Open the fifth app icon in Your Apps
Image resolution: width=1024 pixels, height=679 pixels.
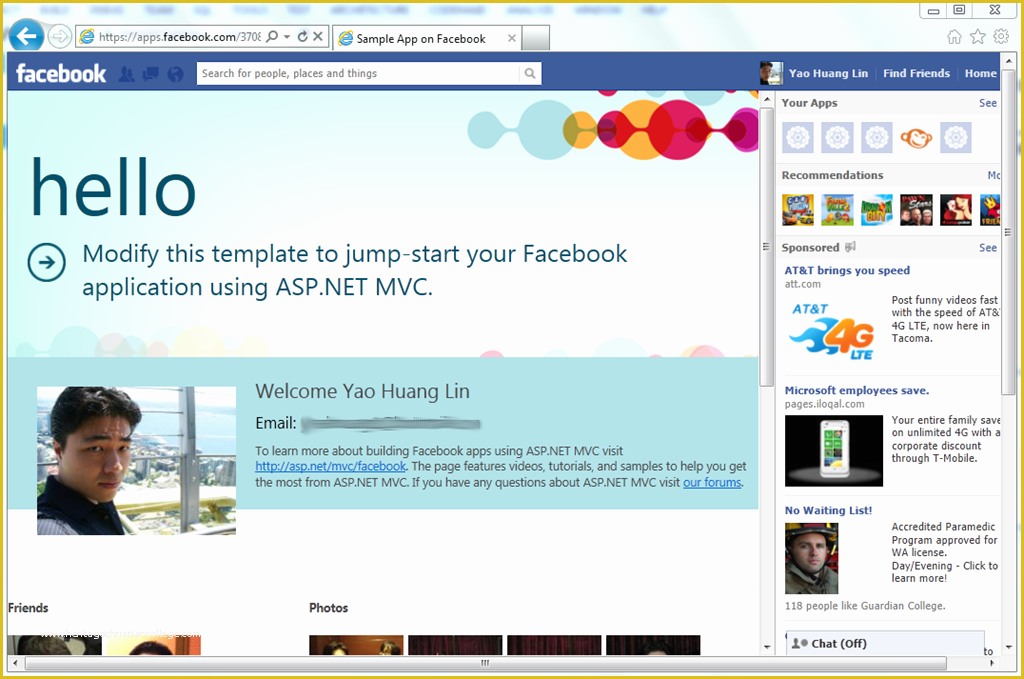tap(955, 138)
